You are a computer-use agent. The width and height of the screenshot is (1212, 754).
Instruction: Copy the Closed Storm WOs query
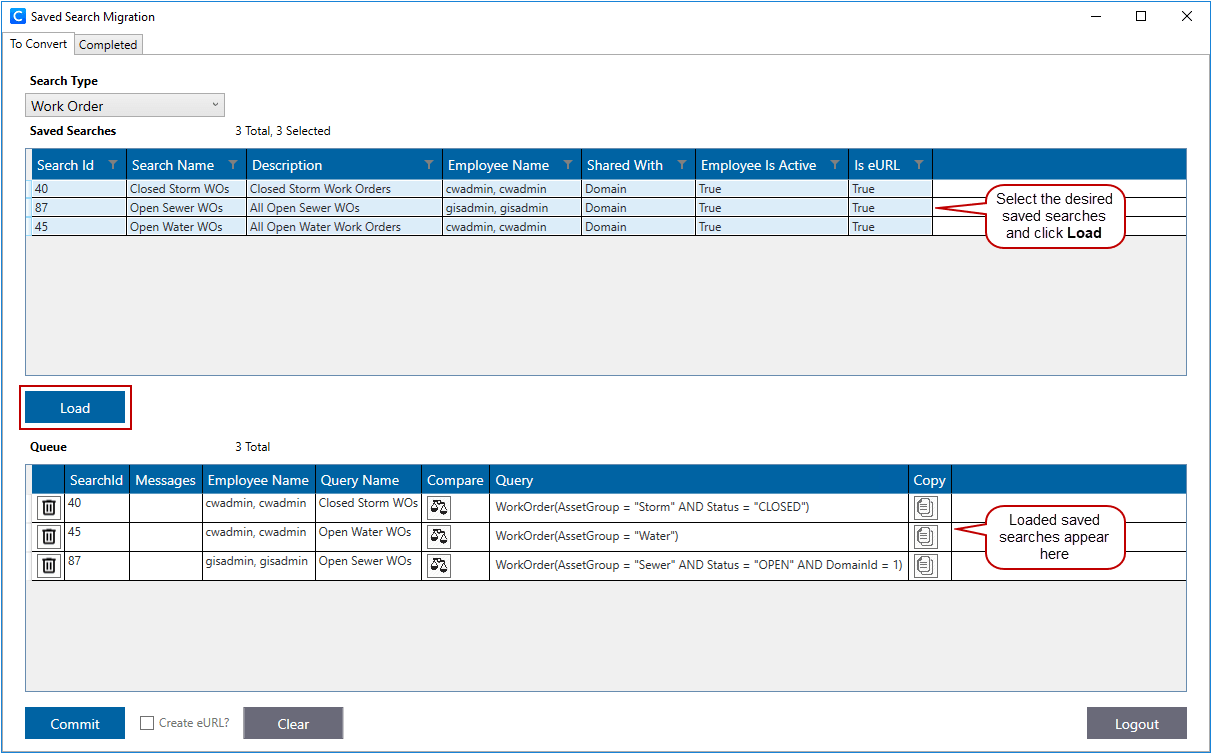pos(926,507)
